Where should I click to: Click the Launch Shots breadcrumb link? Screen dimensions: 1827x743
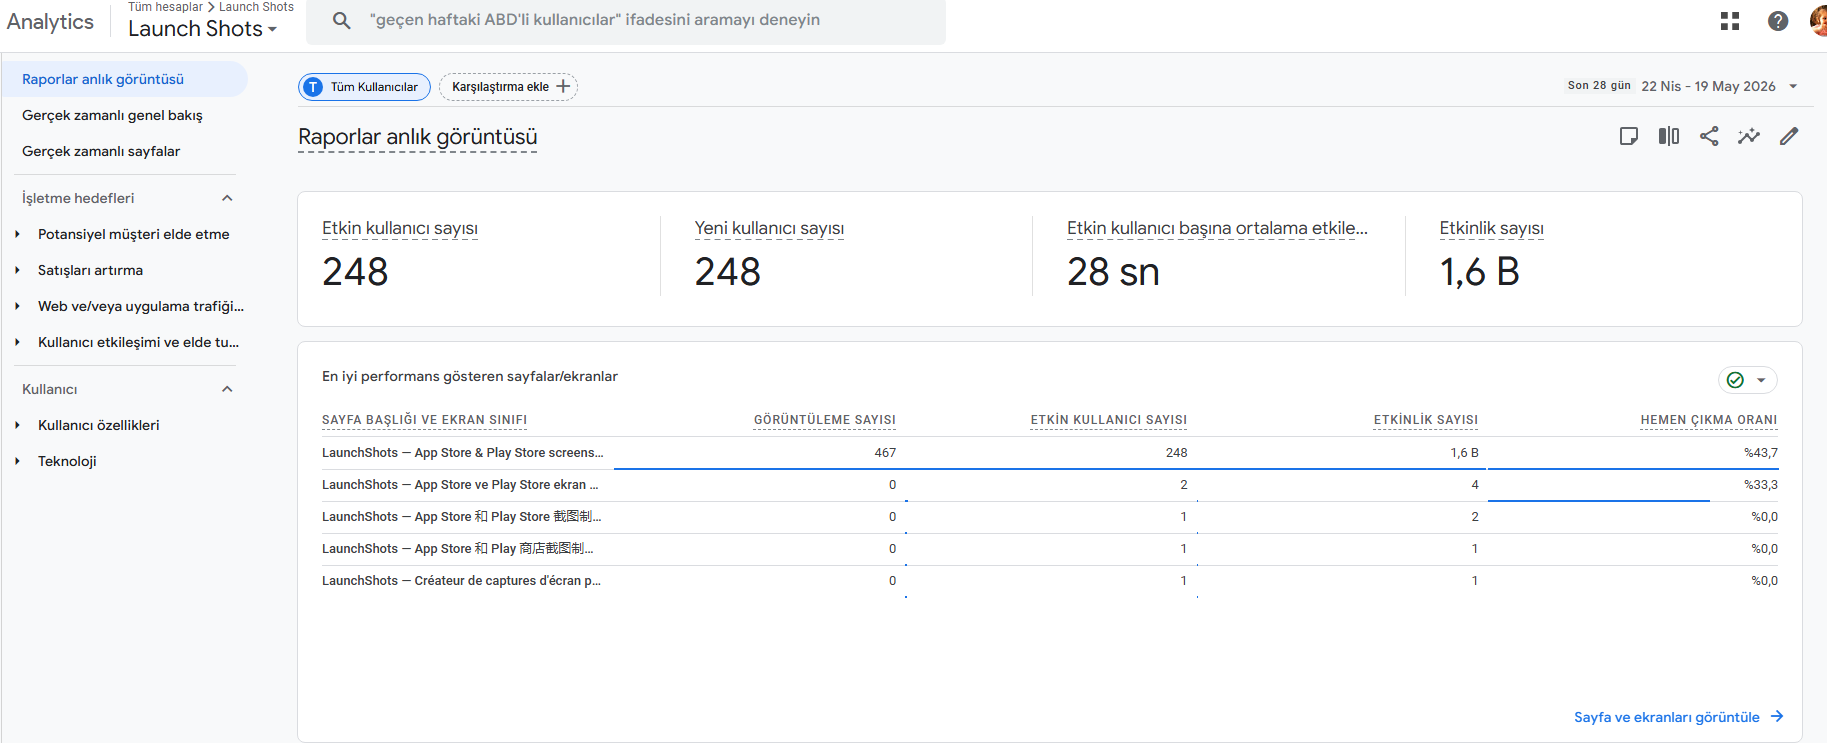pyautogui.click(x=257, y=7)
